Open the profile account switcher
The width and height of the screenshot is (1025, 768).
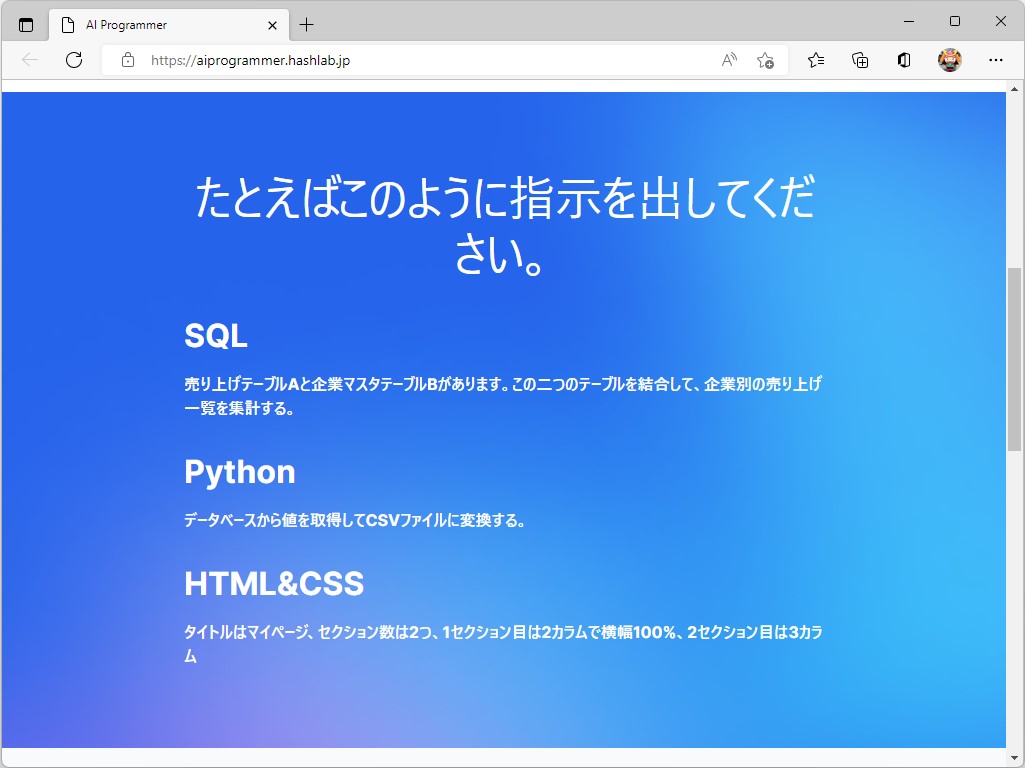pos(949,60)
